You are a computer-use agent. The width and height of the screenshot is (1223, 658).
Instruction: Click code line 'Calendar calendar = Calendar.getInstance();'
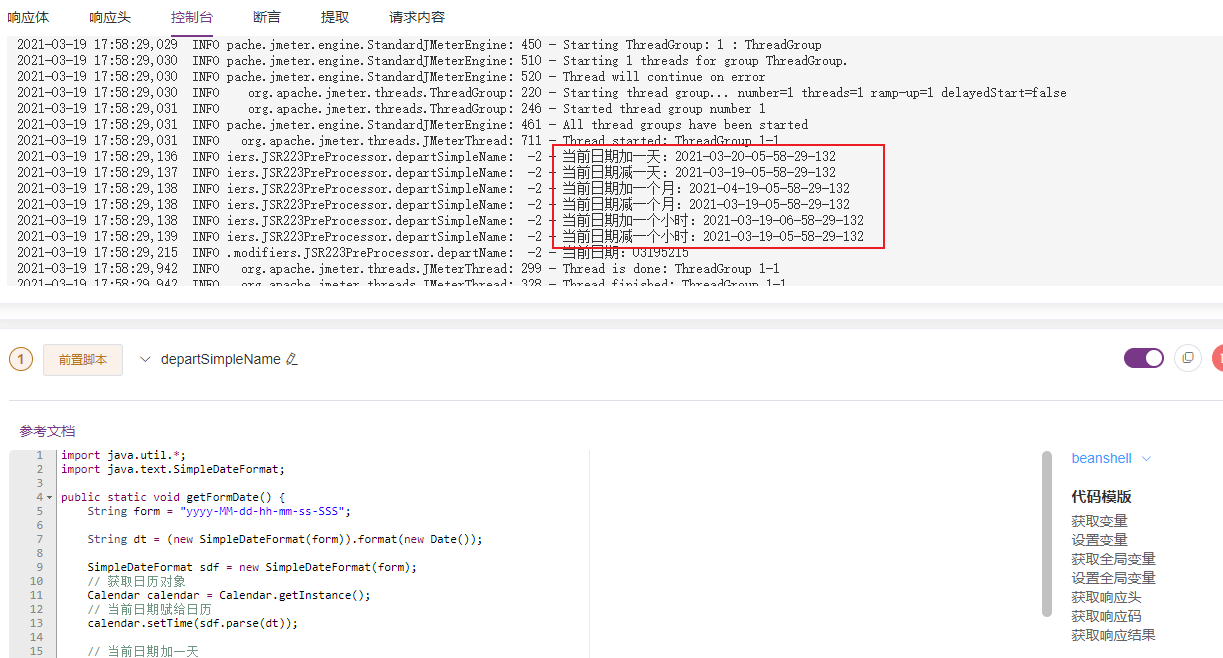pos(229,595)
